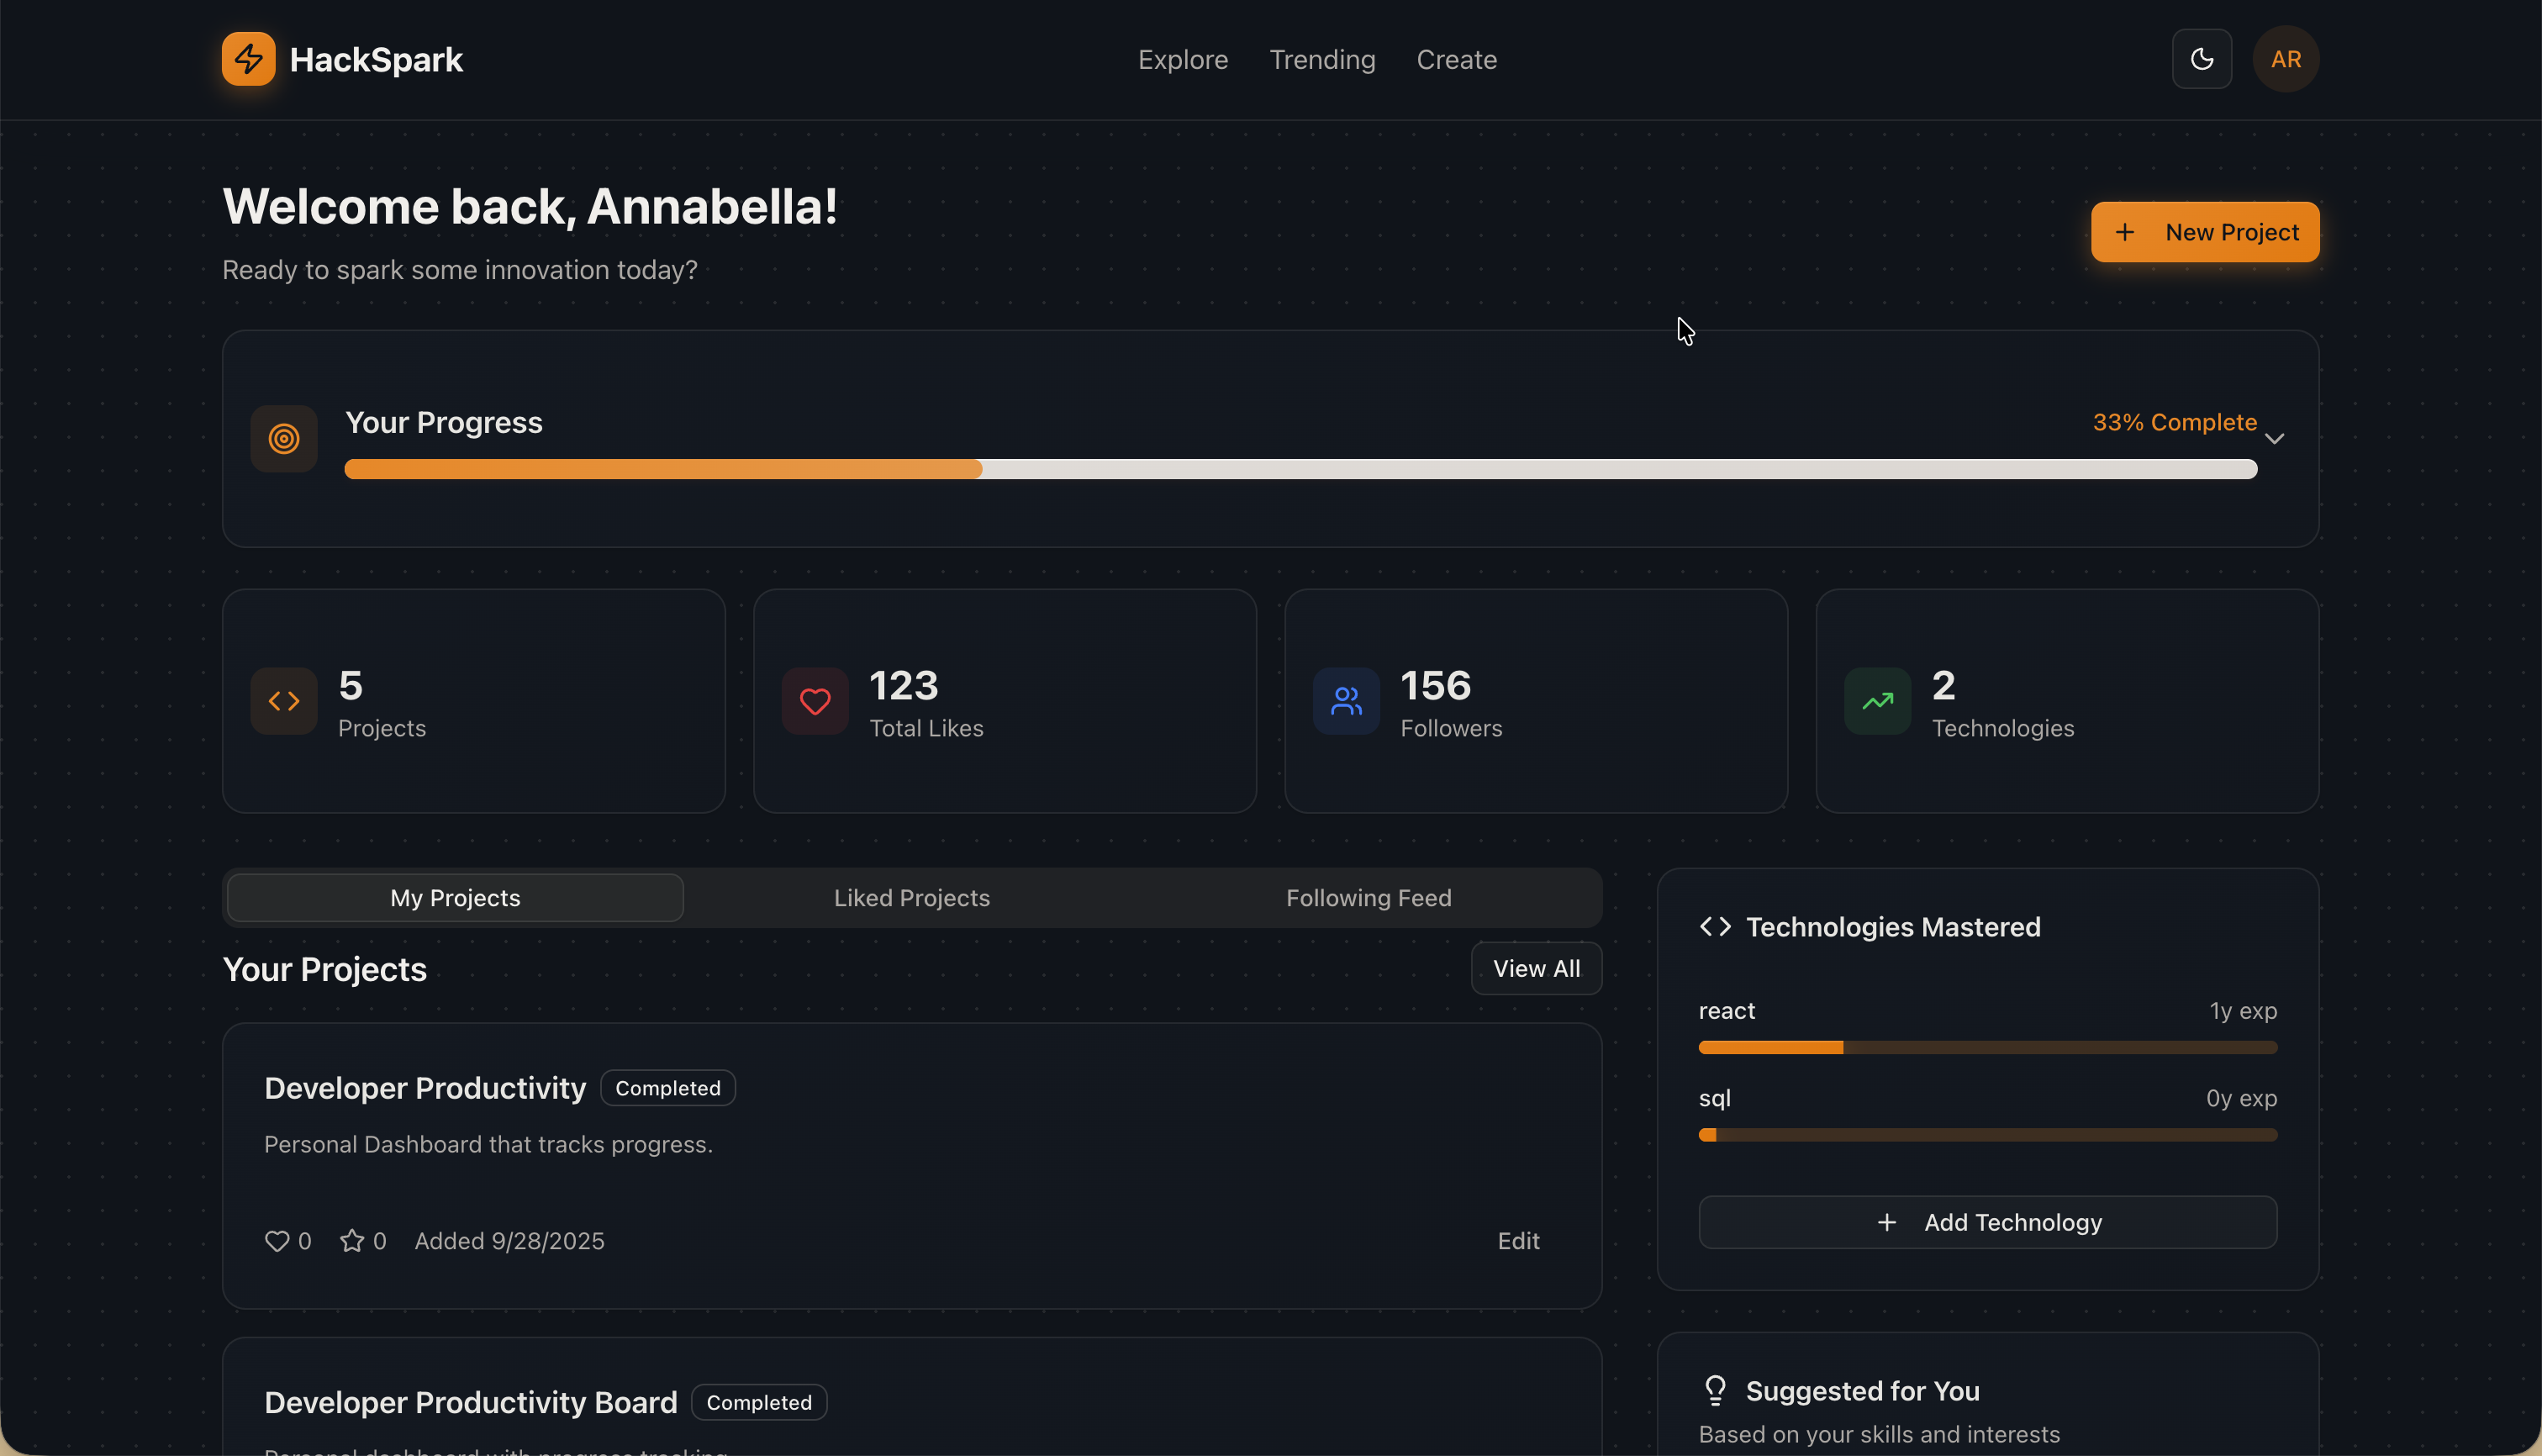Click the 33% Complete label to expand details

point(2174,422)
